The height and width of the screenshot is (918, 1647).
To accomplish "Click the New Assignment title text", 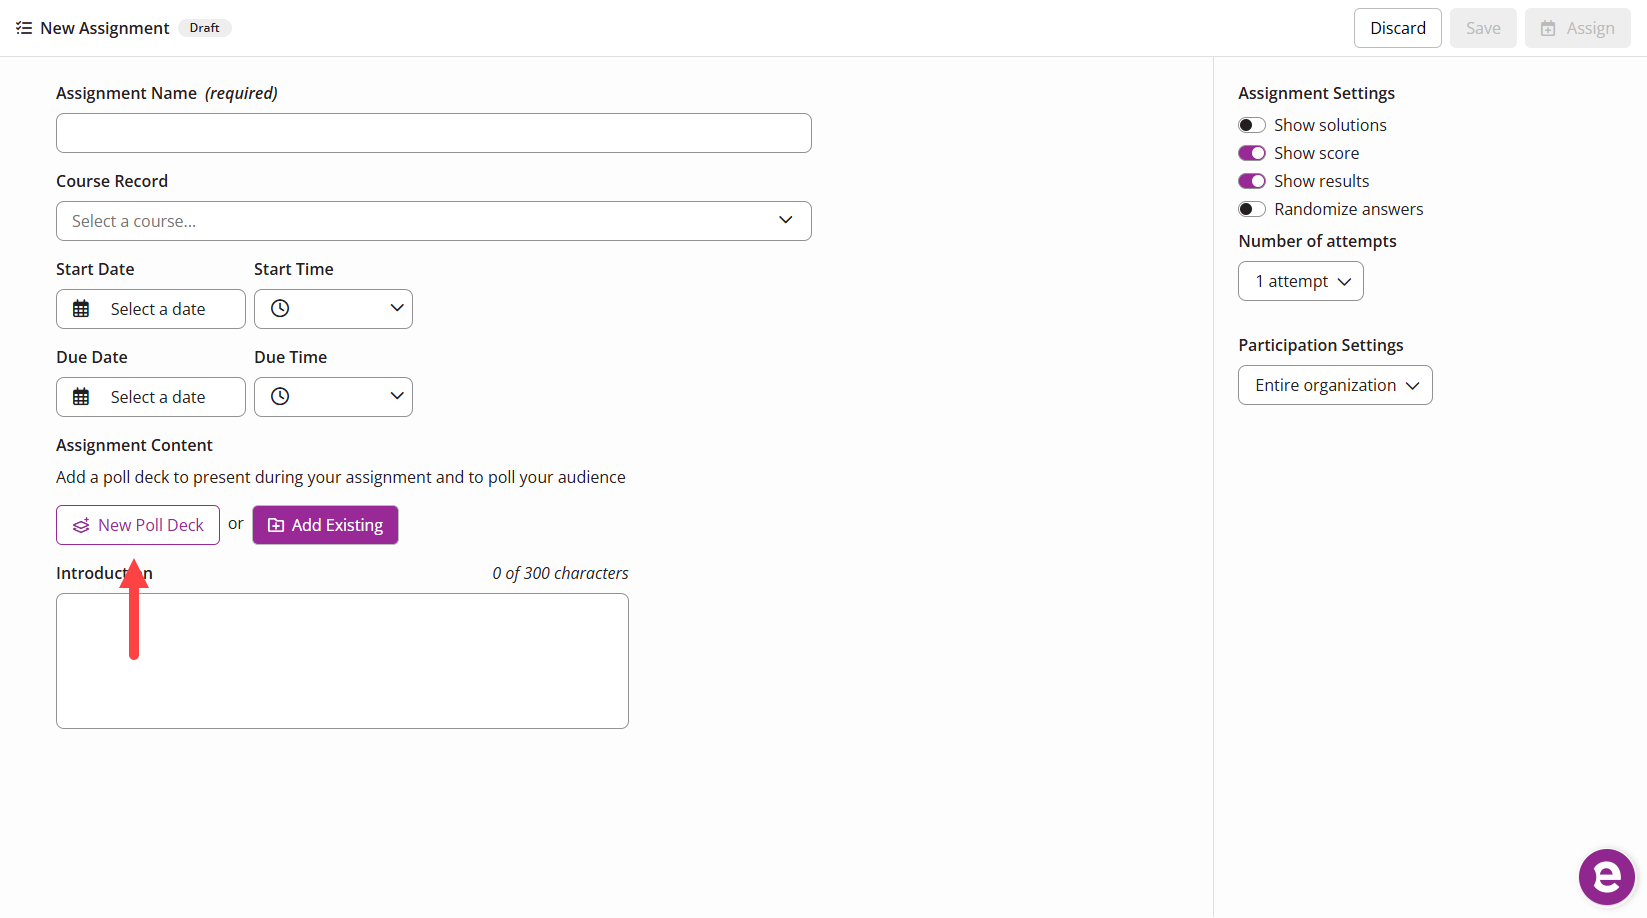I will (x=105, y=28).
